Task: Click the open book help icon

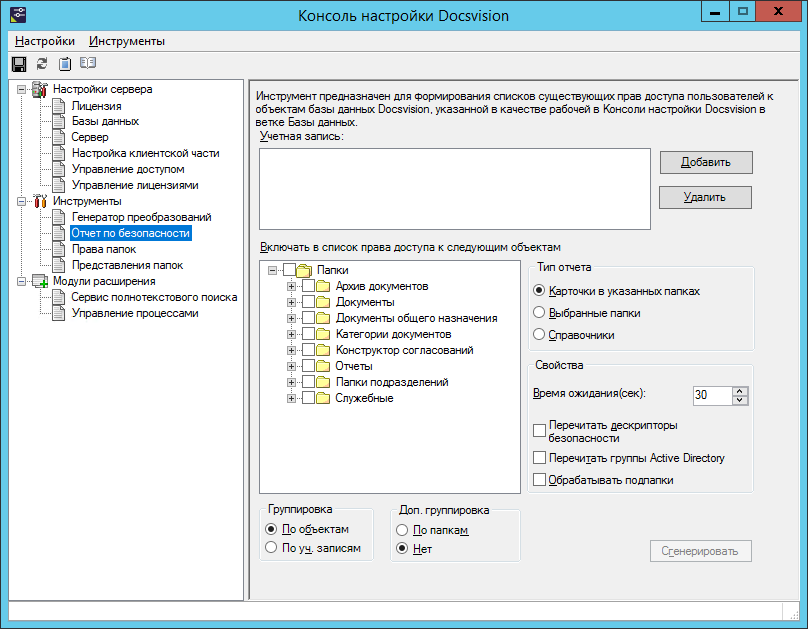Action: click(x=88, y=64)
